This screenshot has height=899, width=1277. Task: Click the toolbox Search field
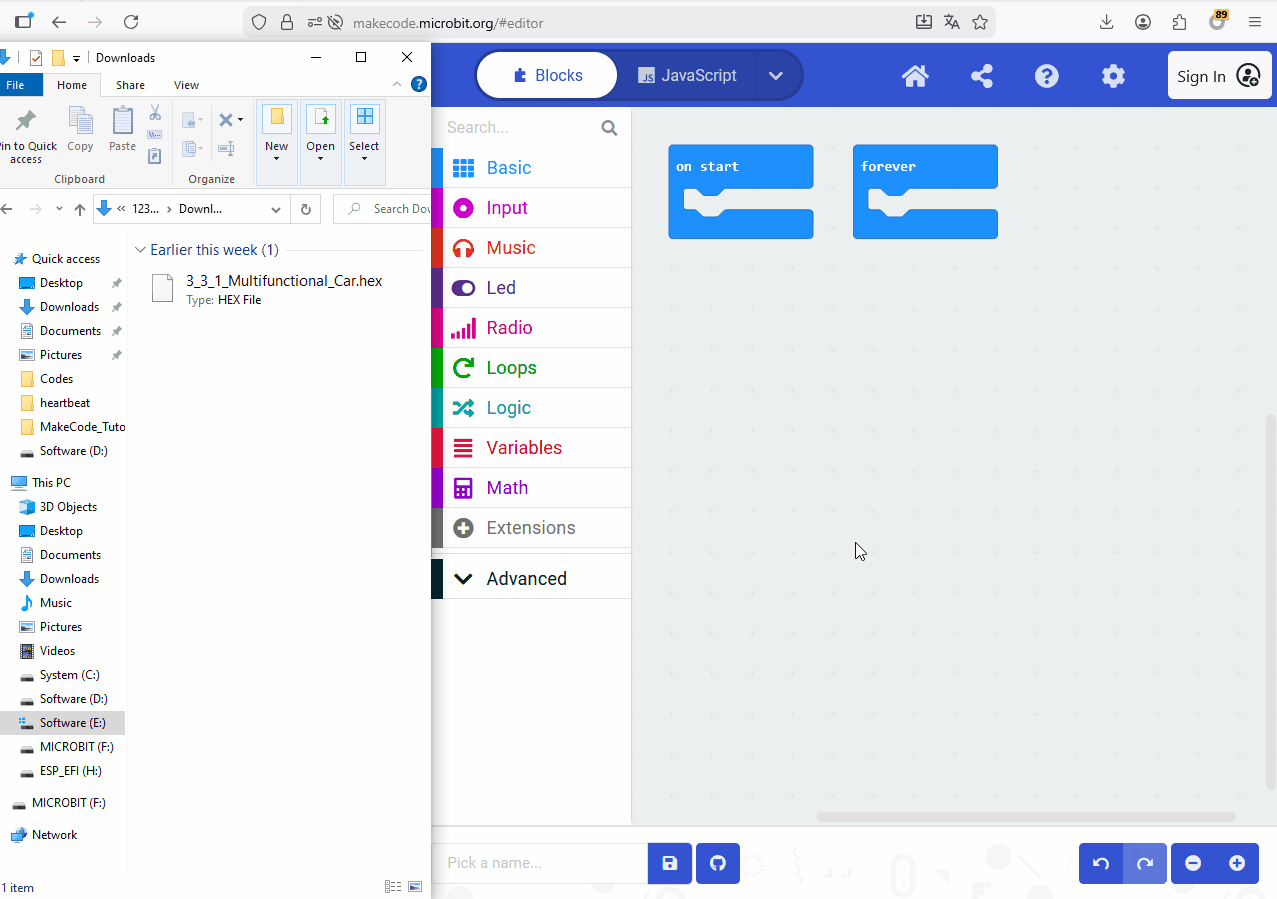coord(518,128)
